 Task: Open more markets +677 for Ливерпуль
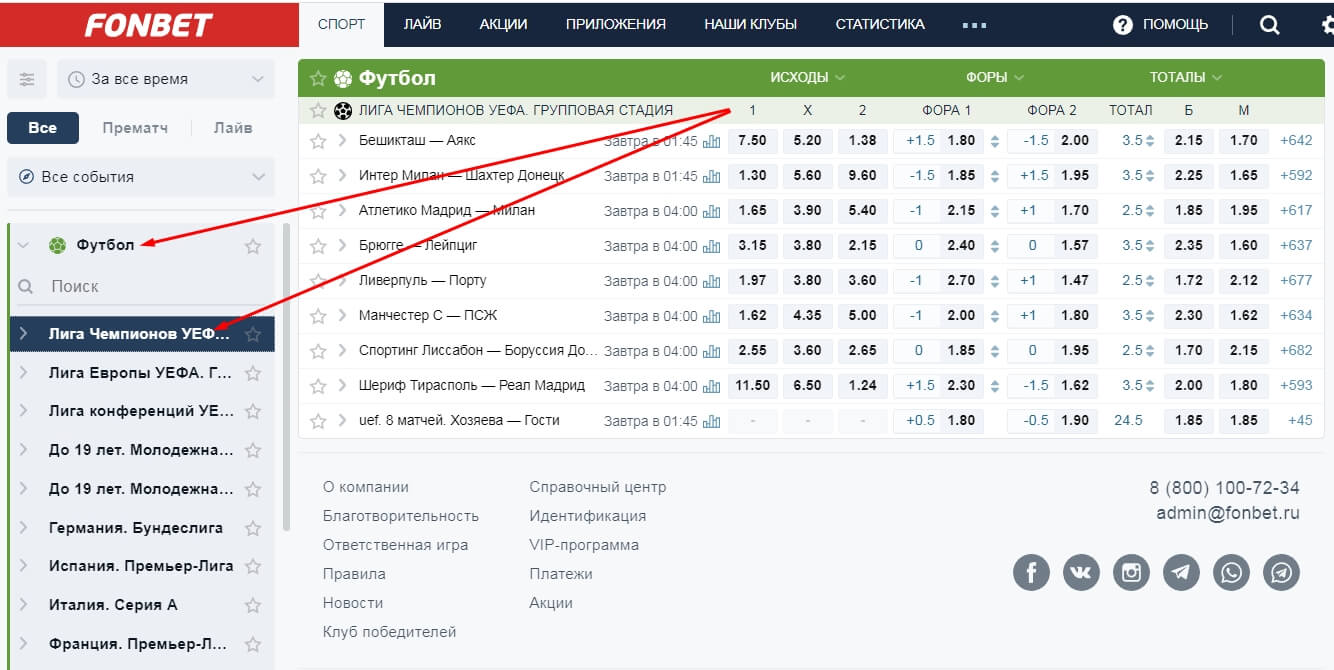(1296, 281)
